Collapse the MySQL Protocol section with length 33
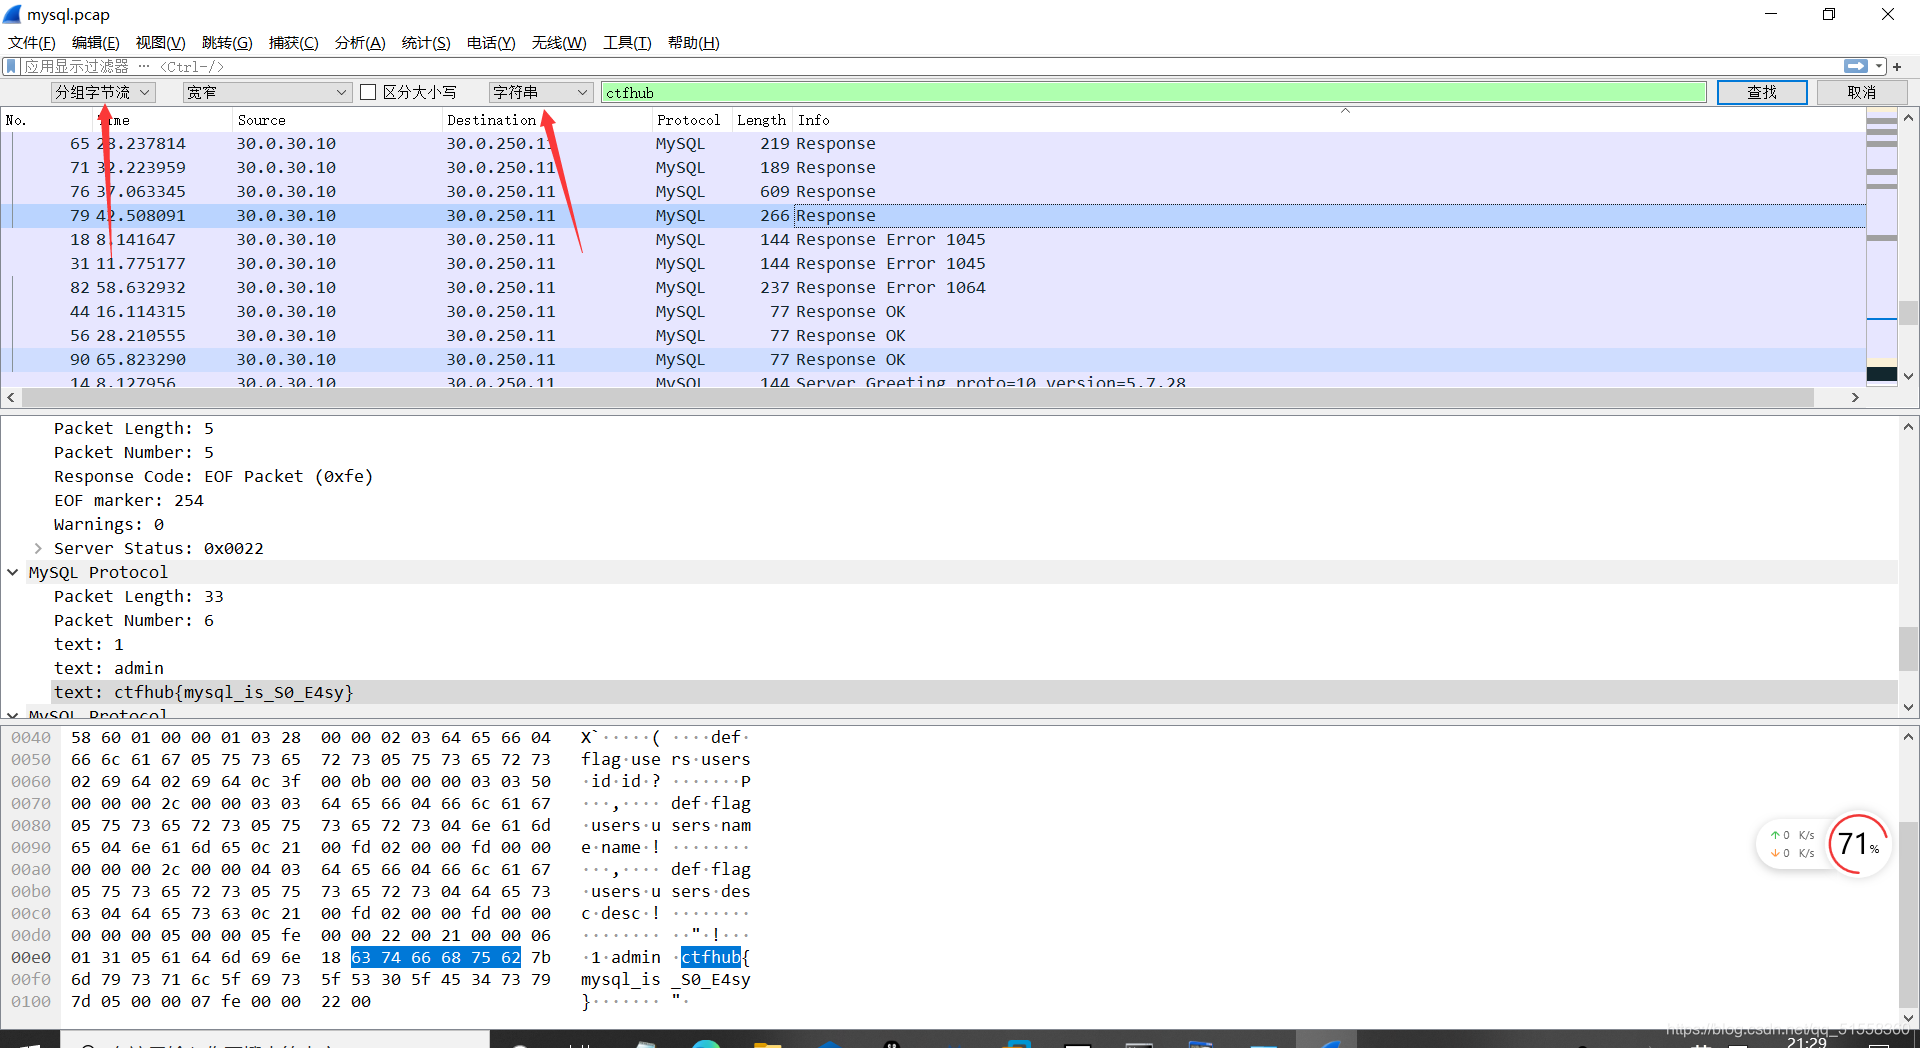 [x=13, y=572]
